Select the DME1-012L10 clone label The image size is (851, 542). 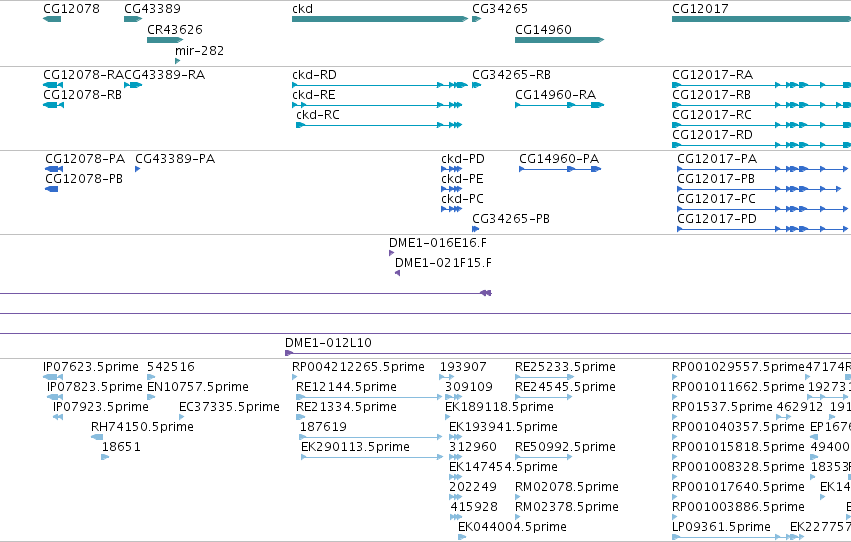click(x=328, y=343)
